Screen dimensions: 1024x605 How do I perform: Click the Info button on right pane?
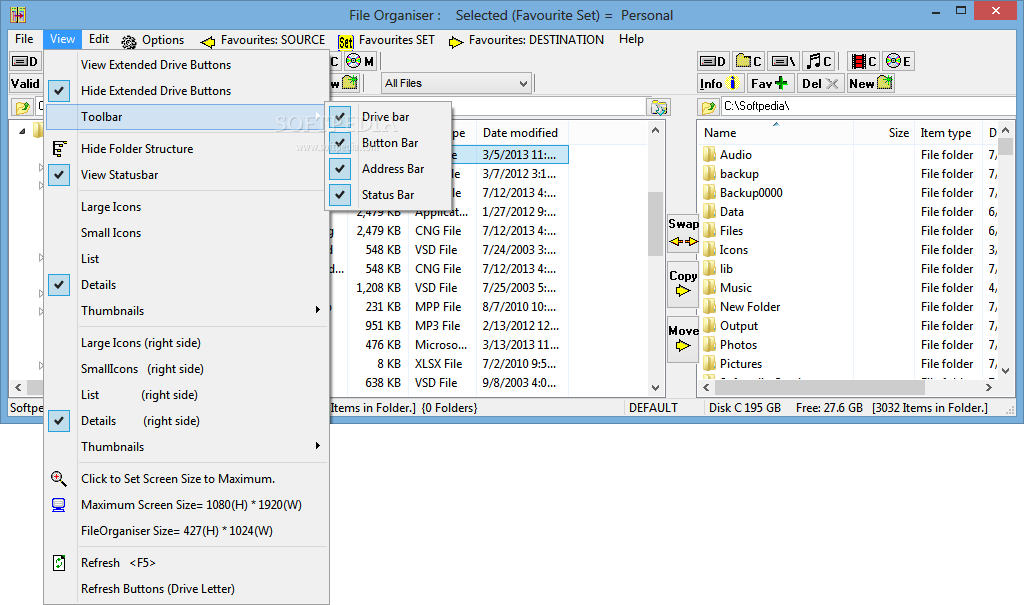720,84
